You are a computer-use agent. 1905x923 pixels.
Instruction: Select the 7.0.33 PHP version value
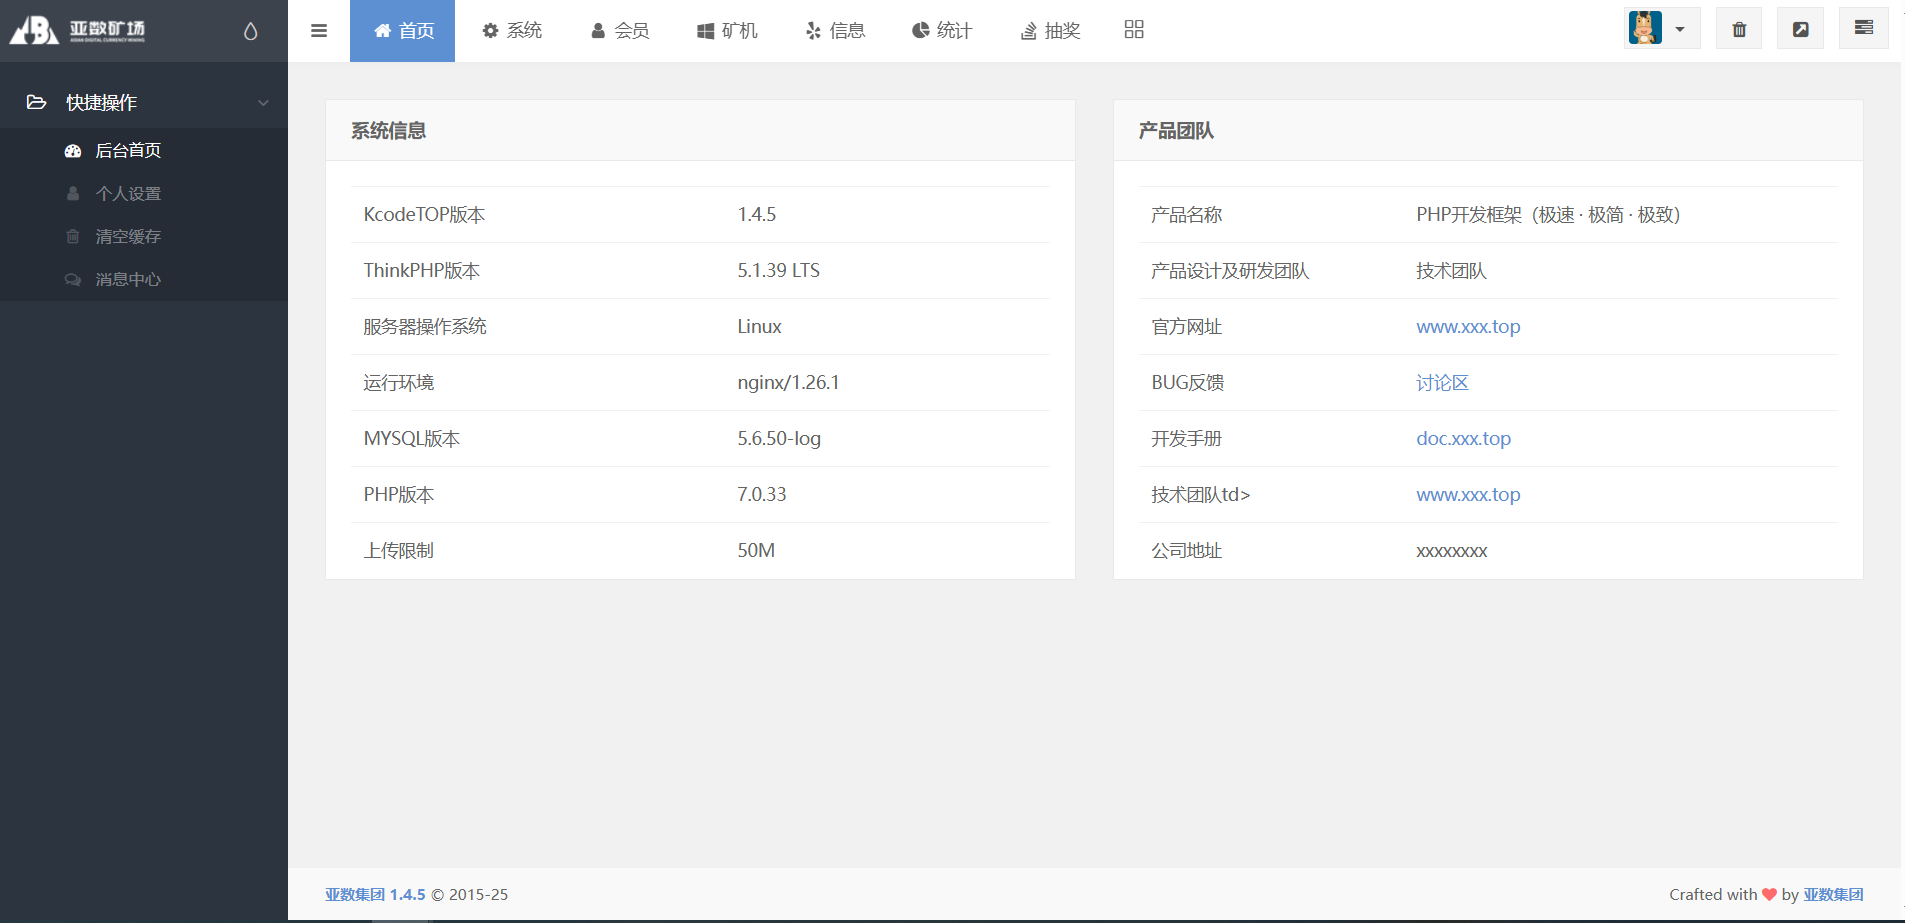tap(762, 495)
